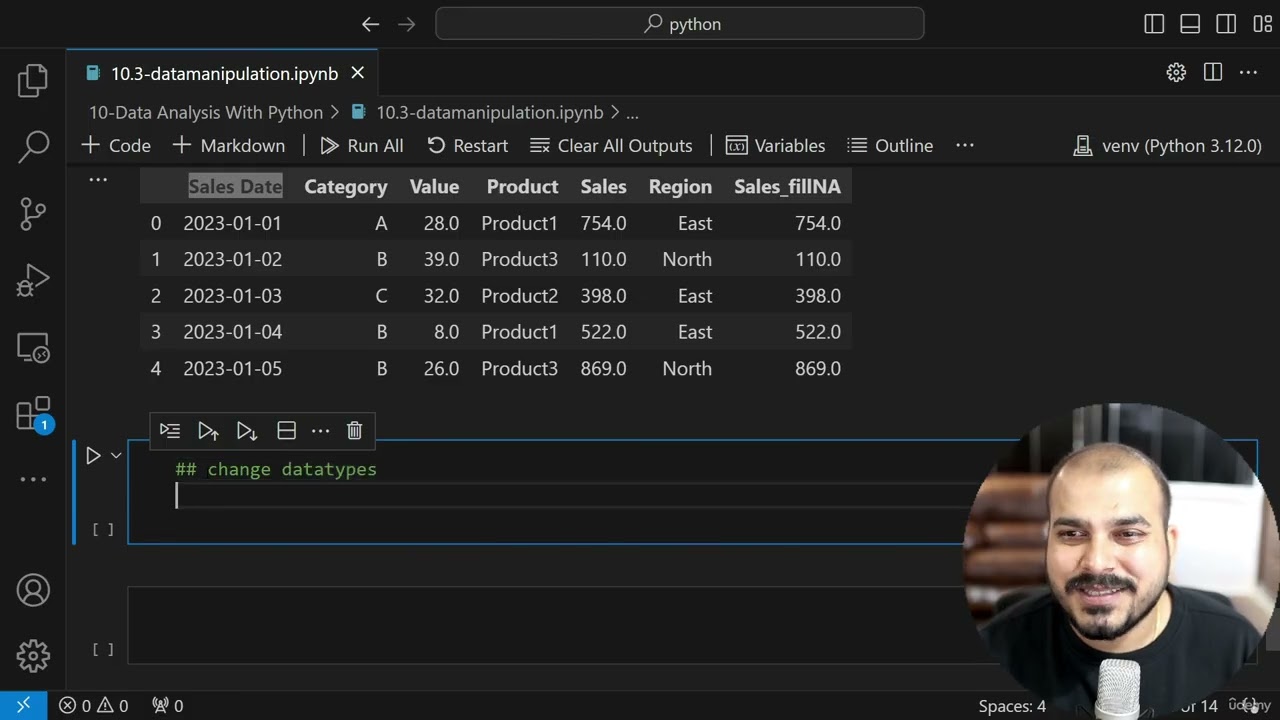1280x720 pixels.
Task: Add a new Markdown cell
Action: point(229,145)
